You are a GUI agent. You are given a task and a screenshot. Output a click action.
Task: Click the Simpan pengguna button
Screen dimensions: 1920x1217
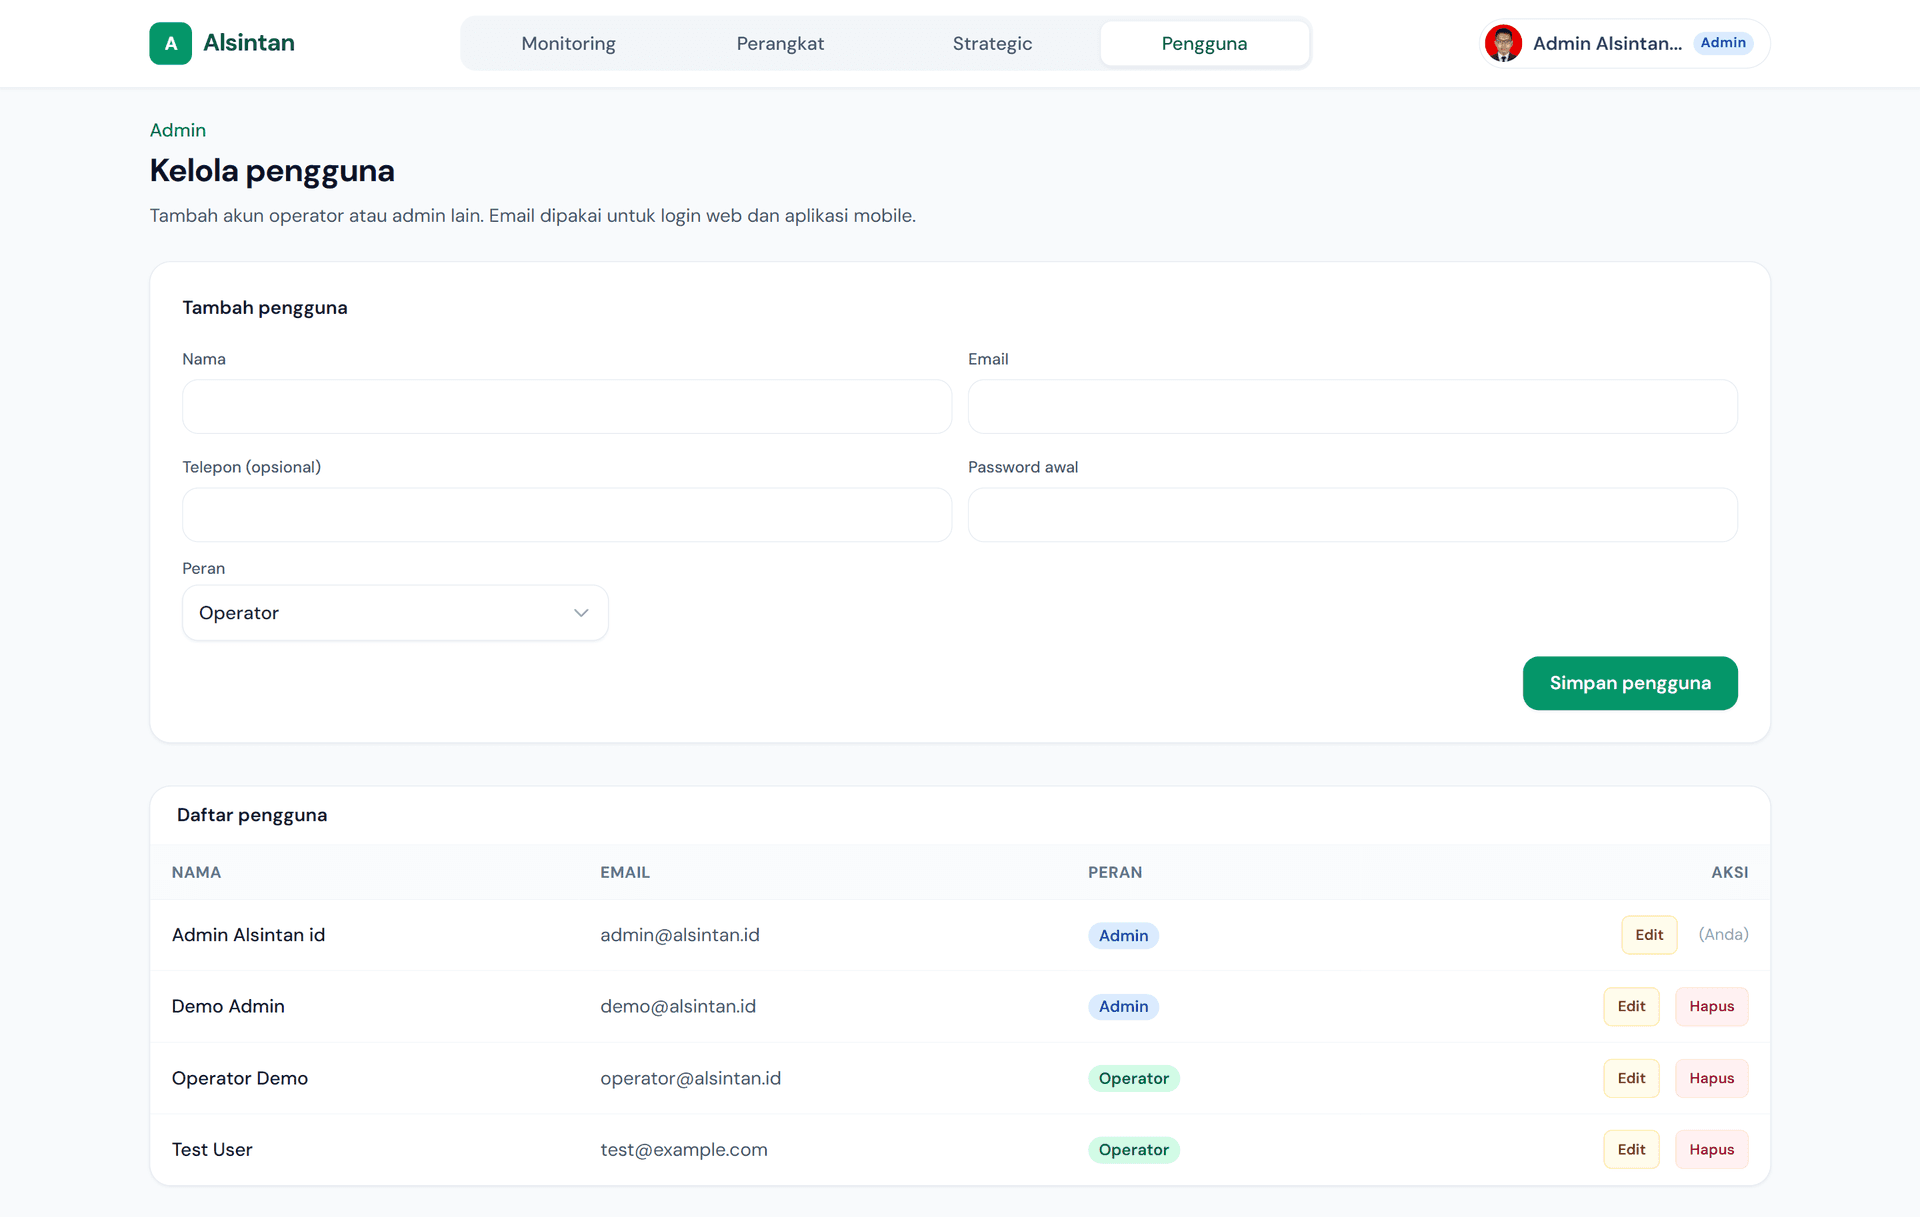[x=1630, y=683]
